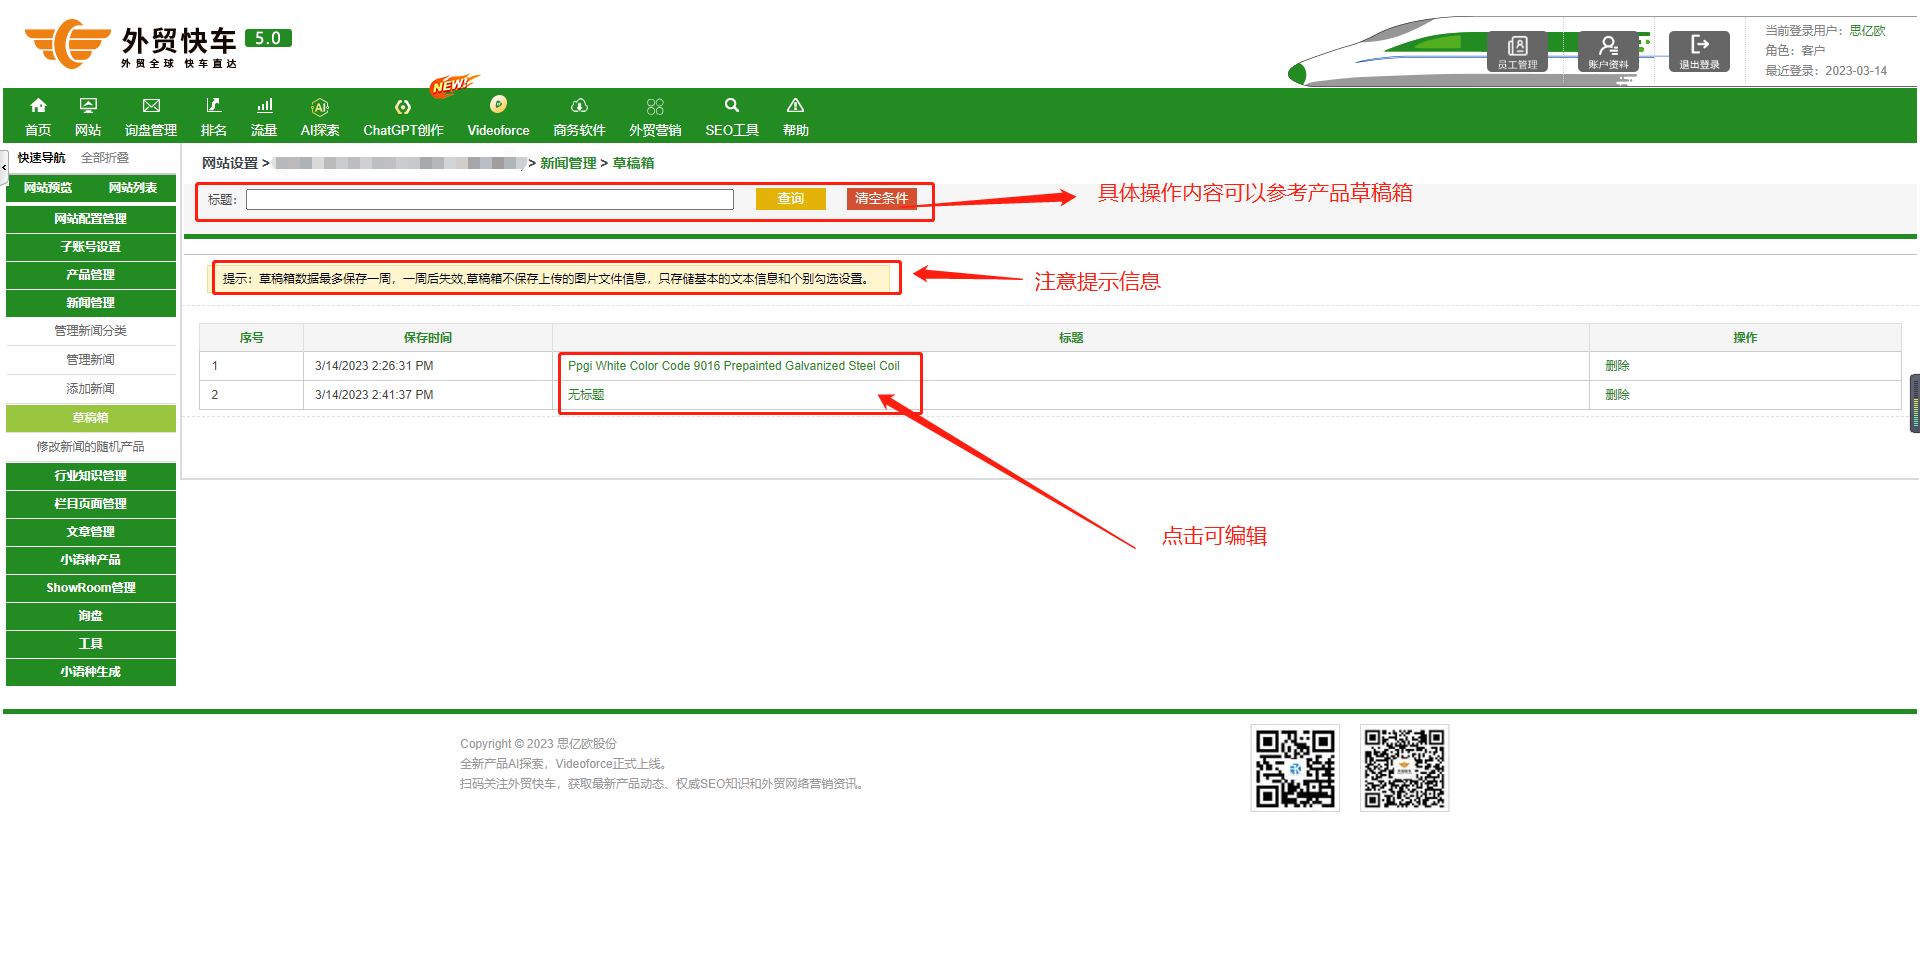Click 草稿箱 in the breadcrumb

click(633, 163)
